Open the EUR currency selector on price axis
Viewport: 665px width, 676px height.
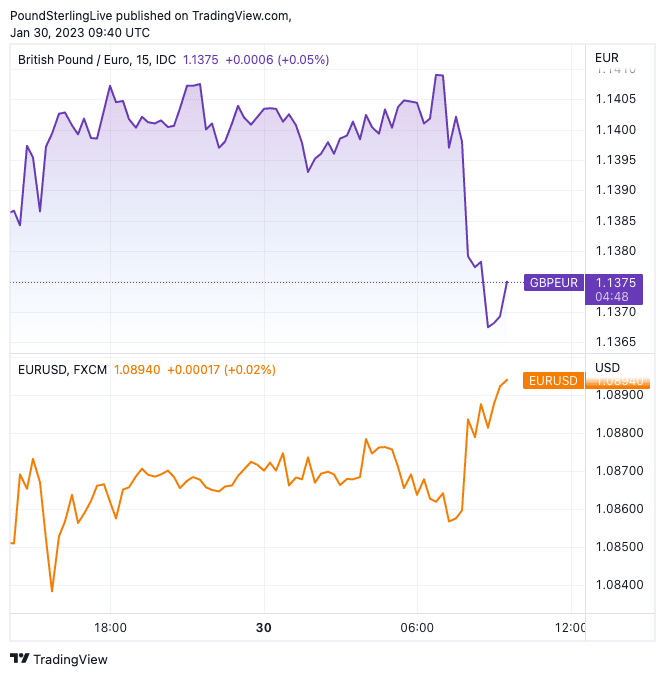click(607, 58)
